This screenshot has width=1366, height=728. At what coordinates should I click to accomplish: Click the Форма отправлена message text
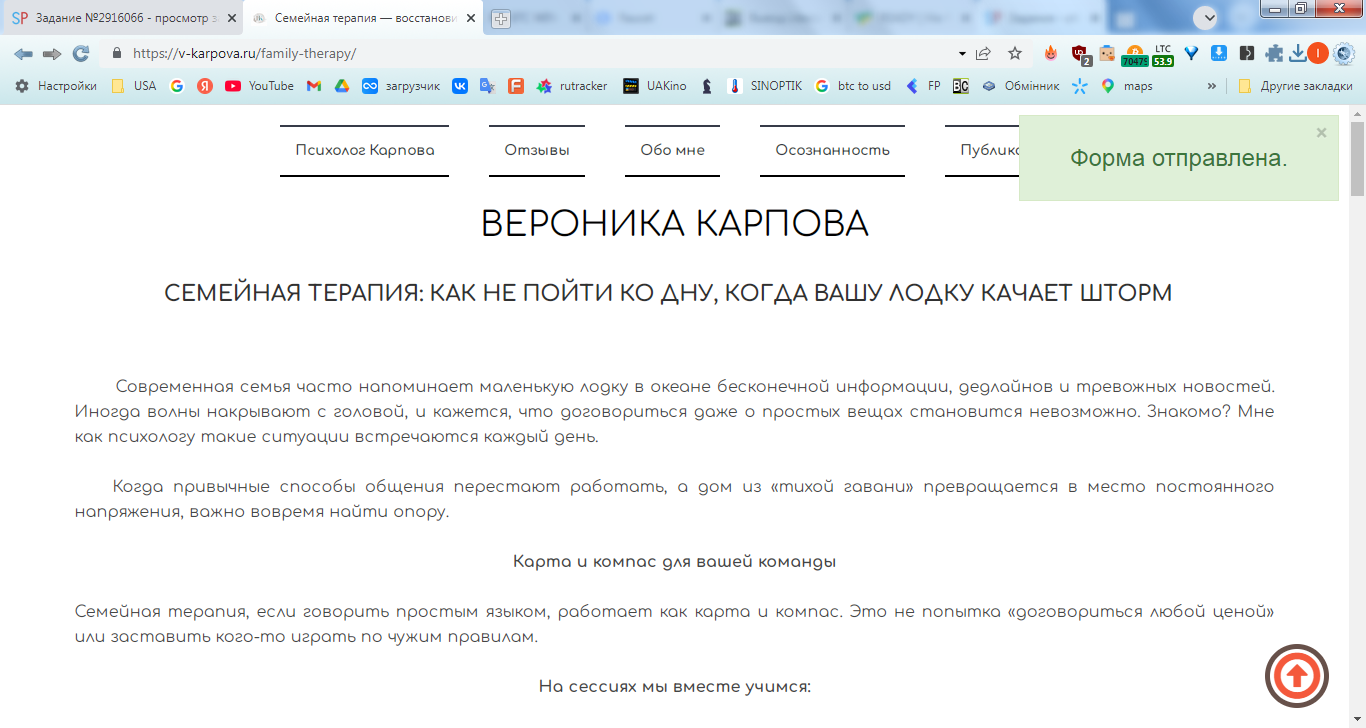pyautogui.click(x=1178, y=158)
